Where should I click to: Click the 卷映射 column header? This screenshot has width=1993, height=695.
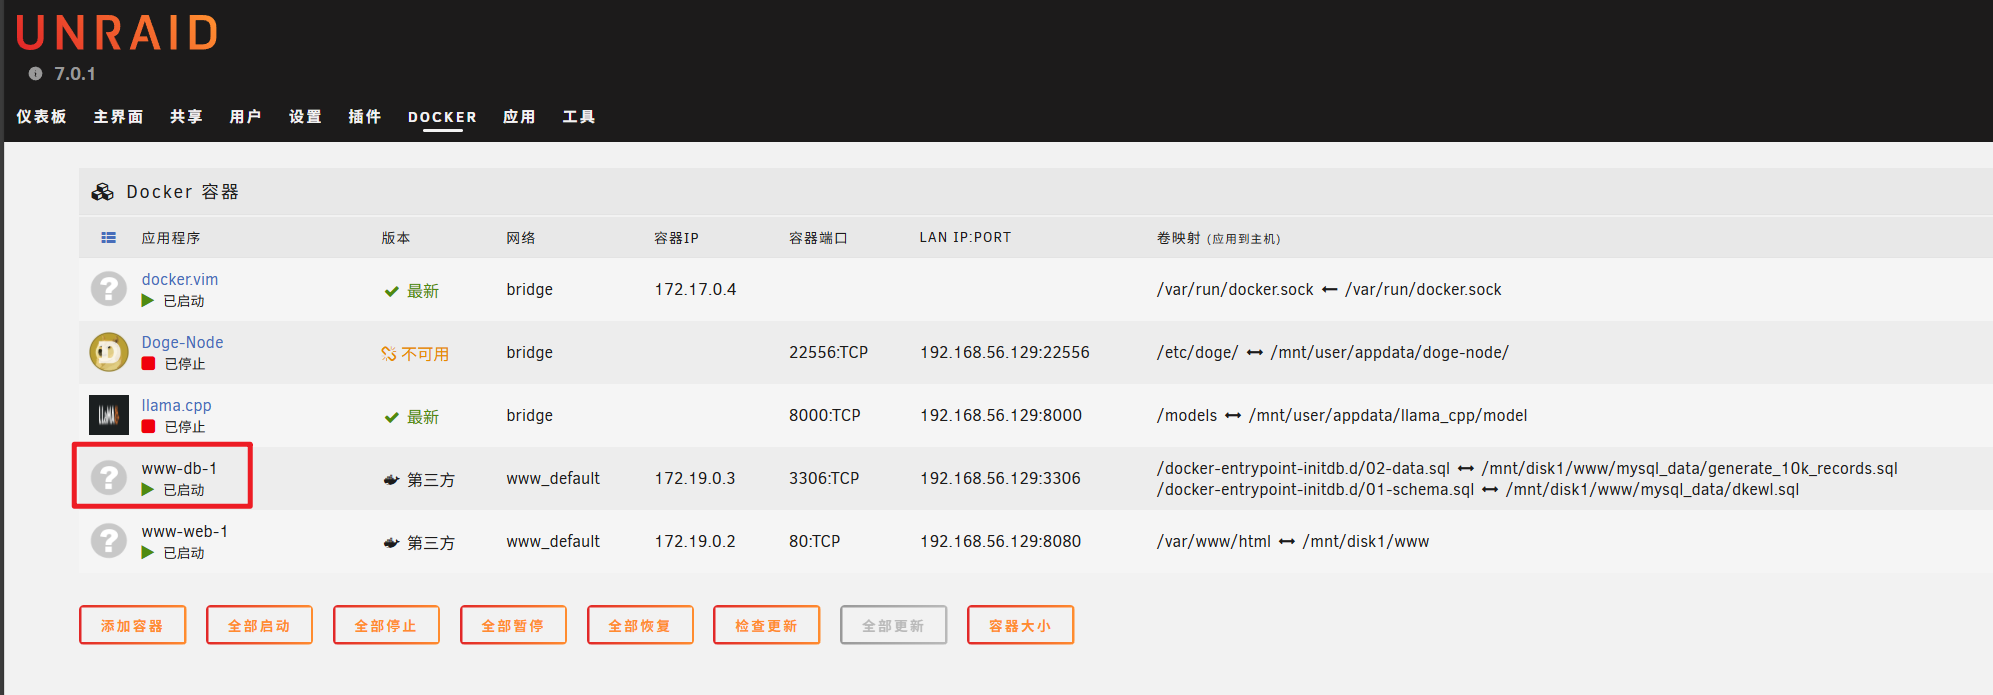tap(1218, 238)
